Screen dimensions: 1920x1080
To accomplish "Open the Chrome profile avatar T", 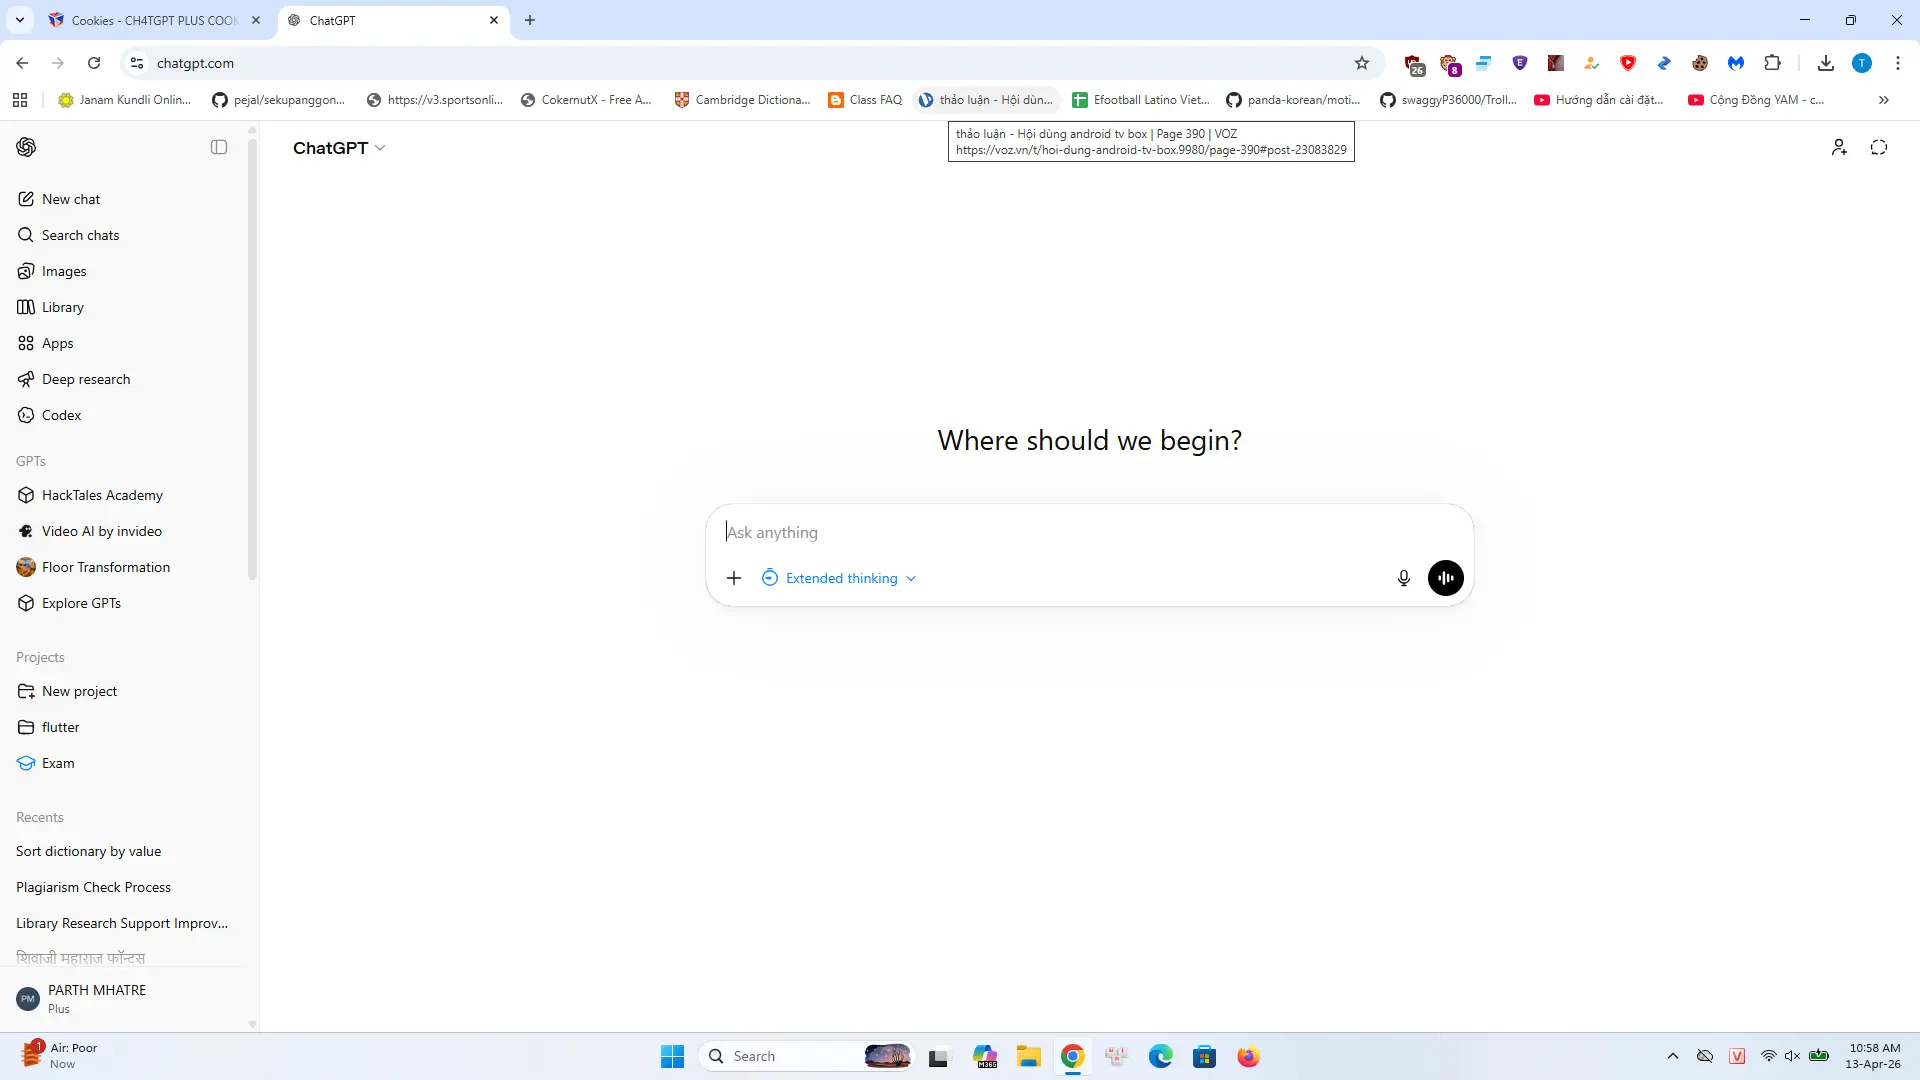I will pyautogui.click(x=1862, y=63).
